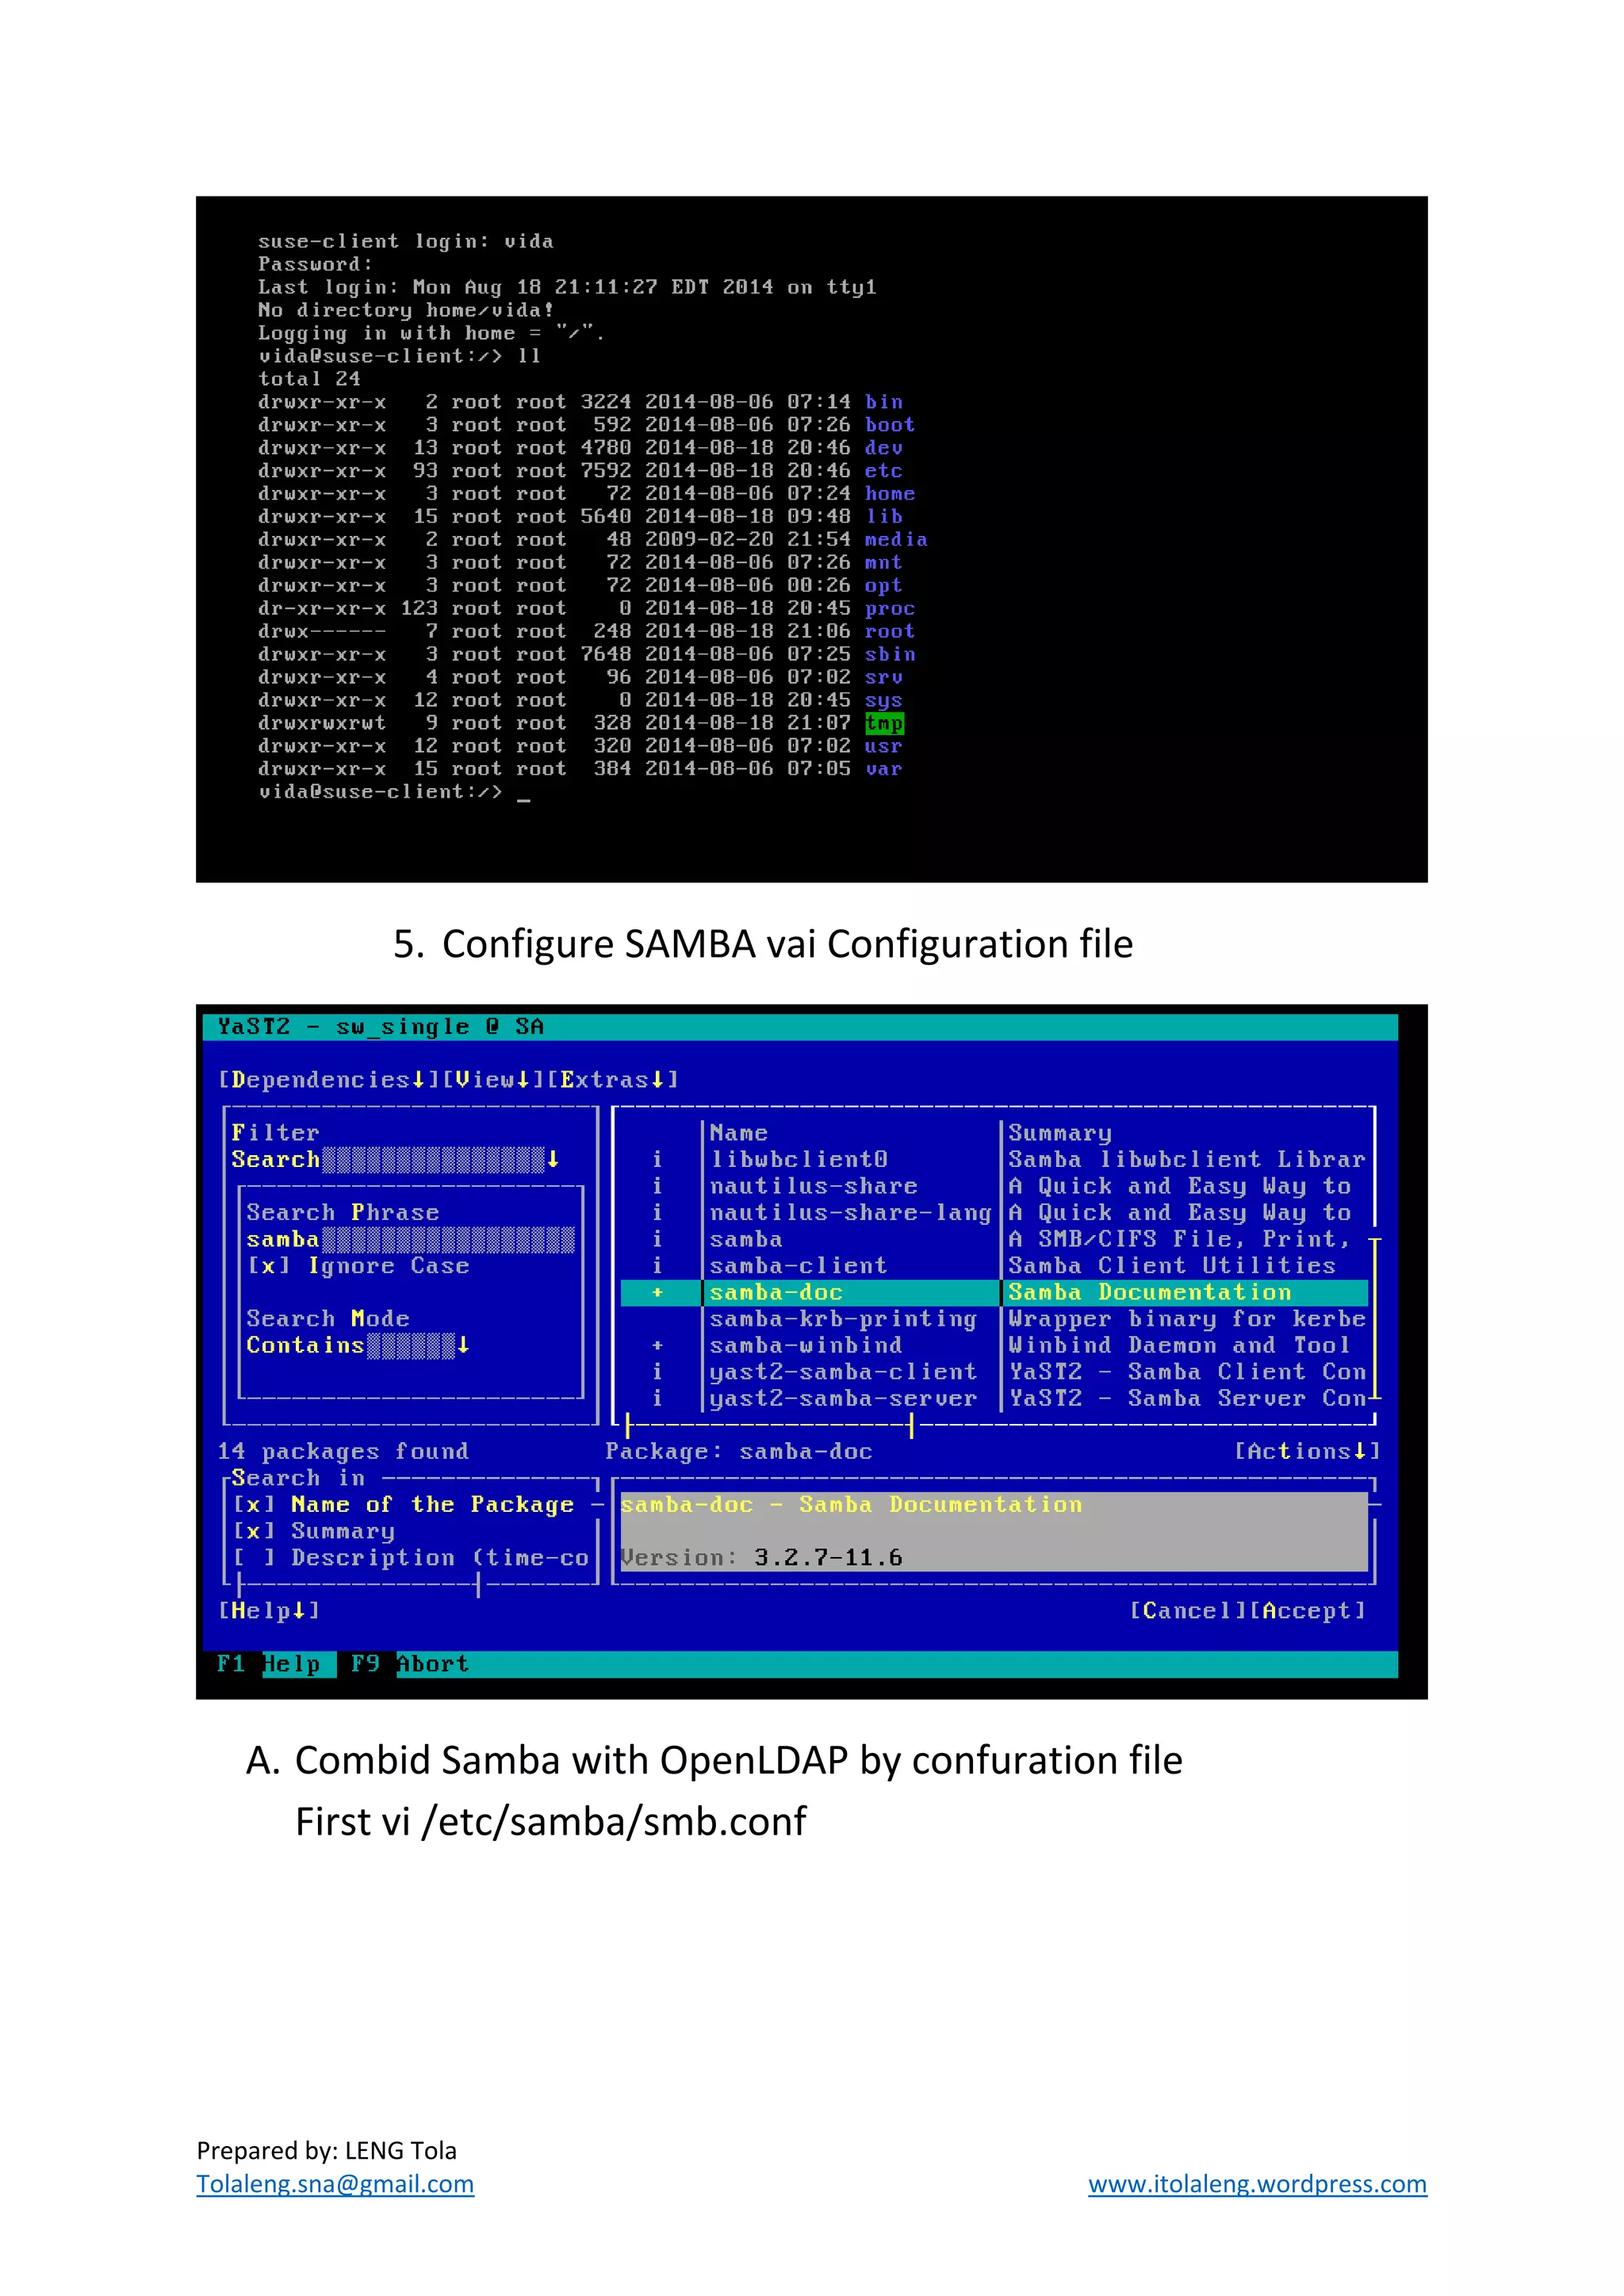This screenshot has height=2296, width=1624.
Task: Select the nautilus-share package row
Action: [994, 1187]
